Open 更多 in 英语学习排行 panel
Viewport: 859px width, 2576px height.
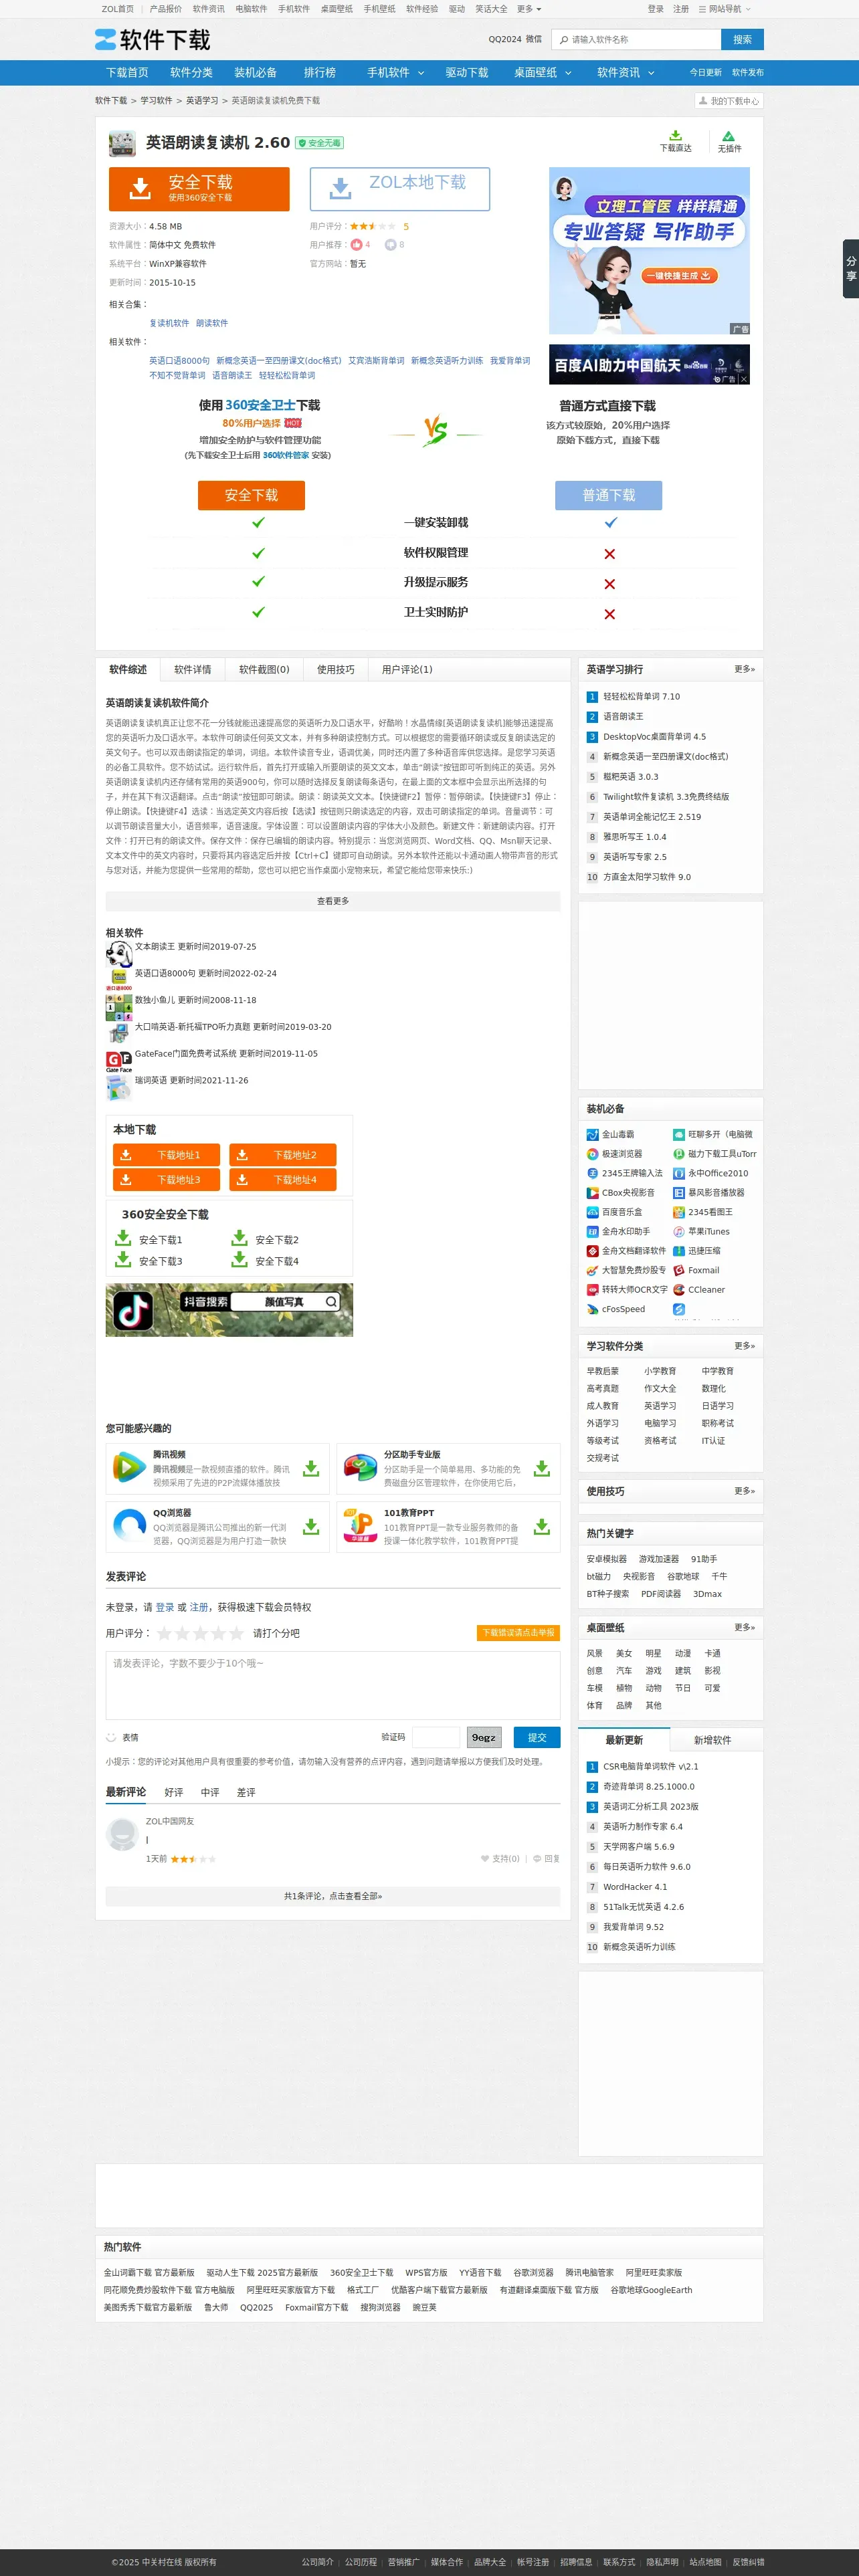tap(744, 669)
